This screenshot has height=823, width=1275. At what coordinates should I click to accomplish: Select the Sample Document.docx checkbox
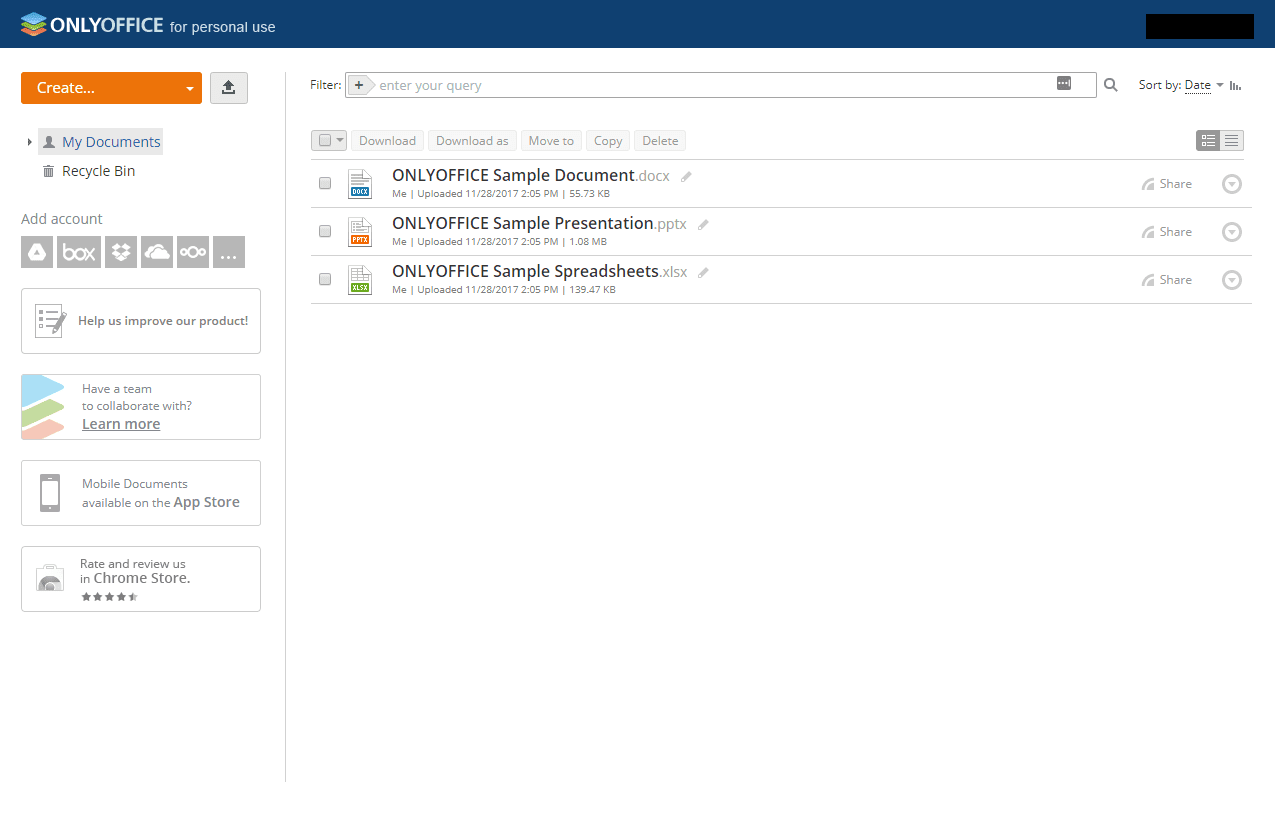point(325,183)
